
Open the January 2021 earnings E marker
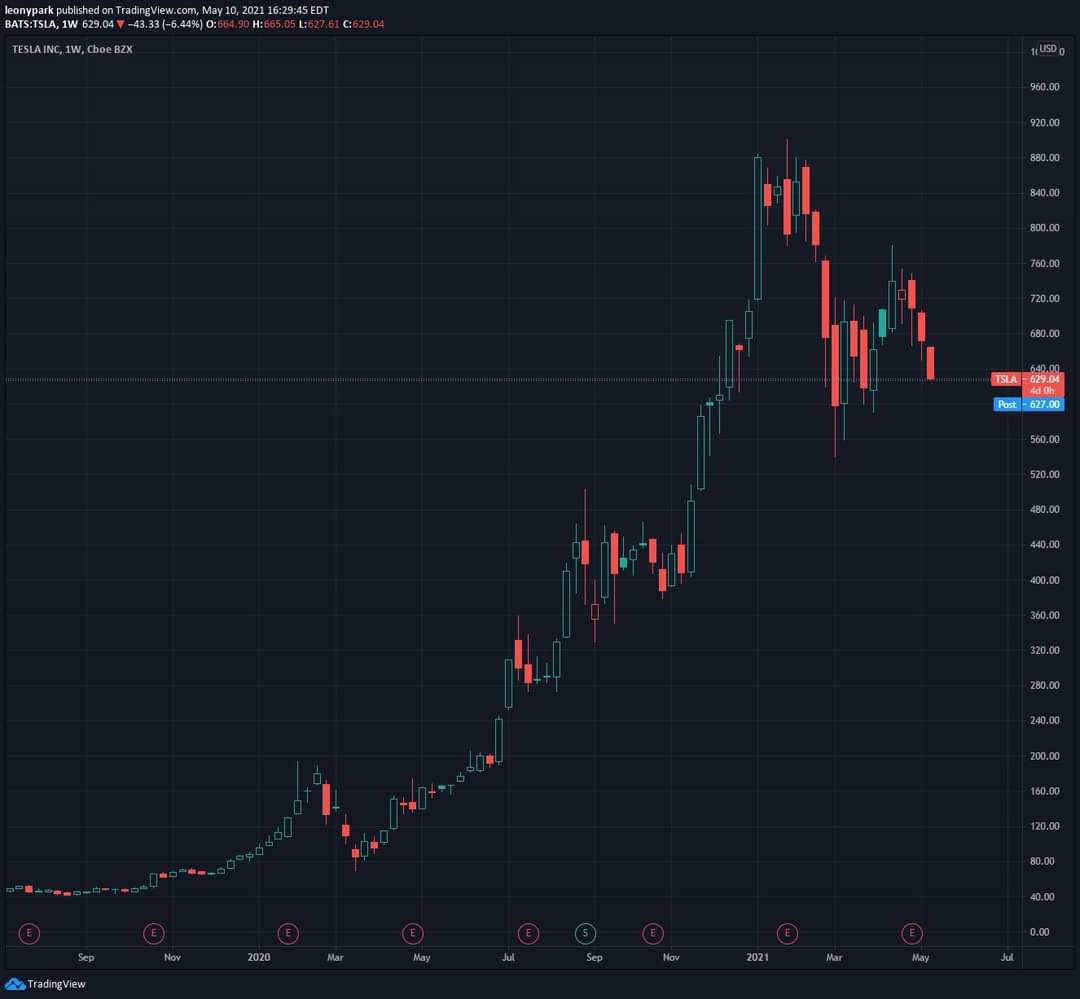[x=787, y=934]
